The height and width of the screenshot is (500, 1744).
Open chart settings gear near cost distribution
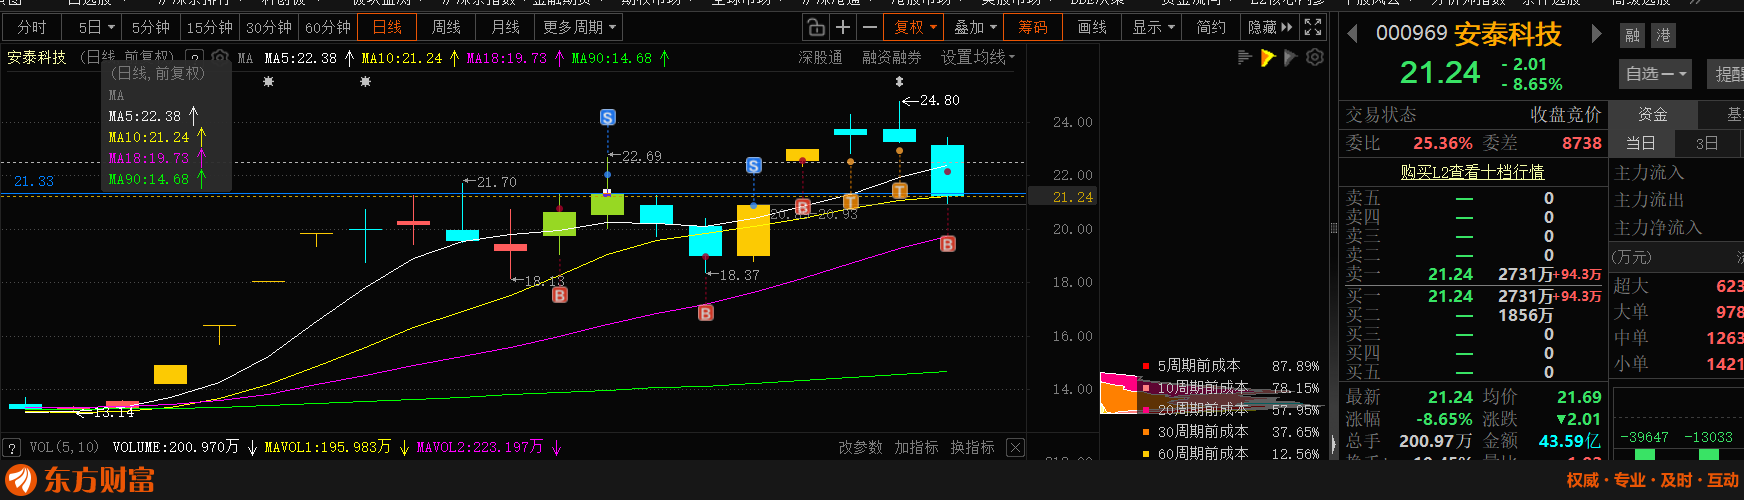(1315, 58)
